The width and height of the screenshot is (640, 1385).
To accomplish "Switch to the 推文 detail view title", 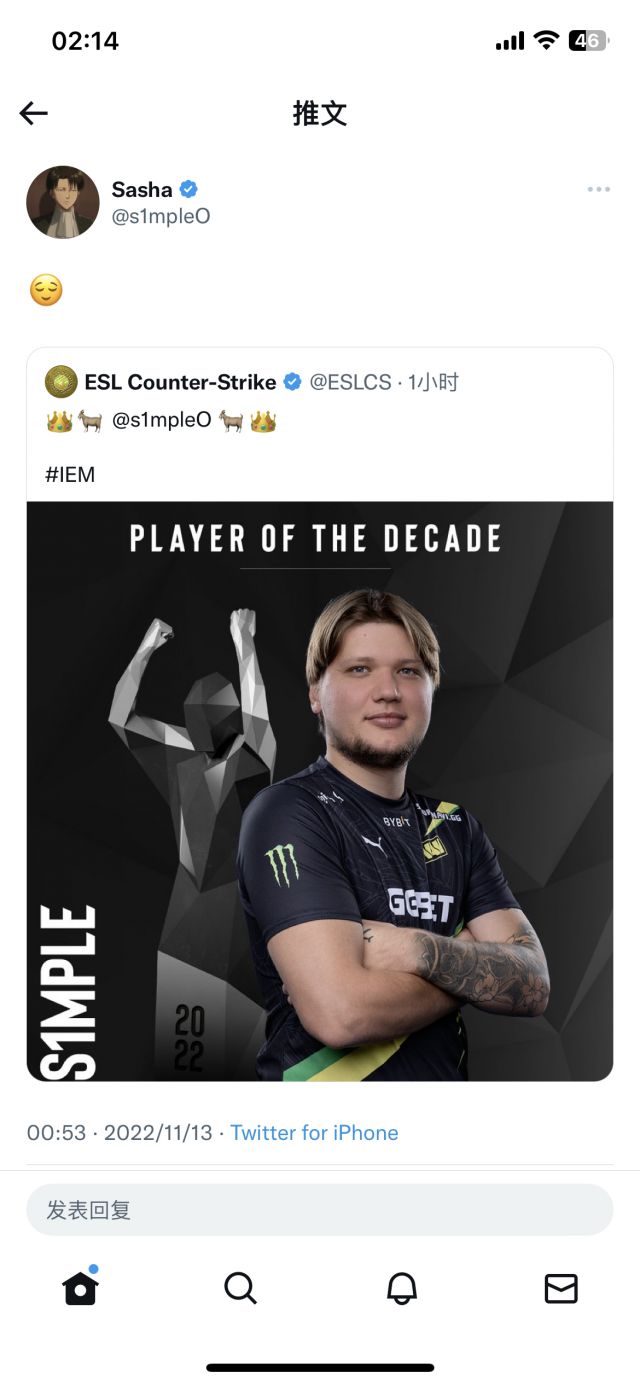I will (320, 113).
